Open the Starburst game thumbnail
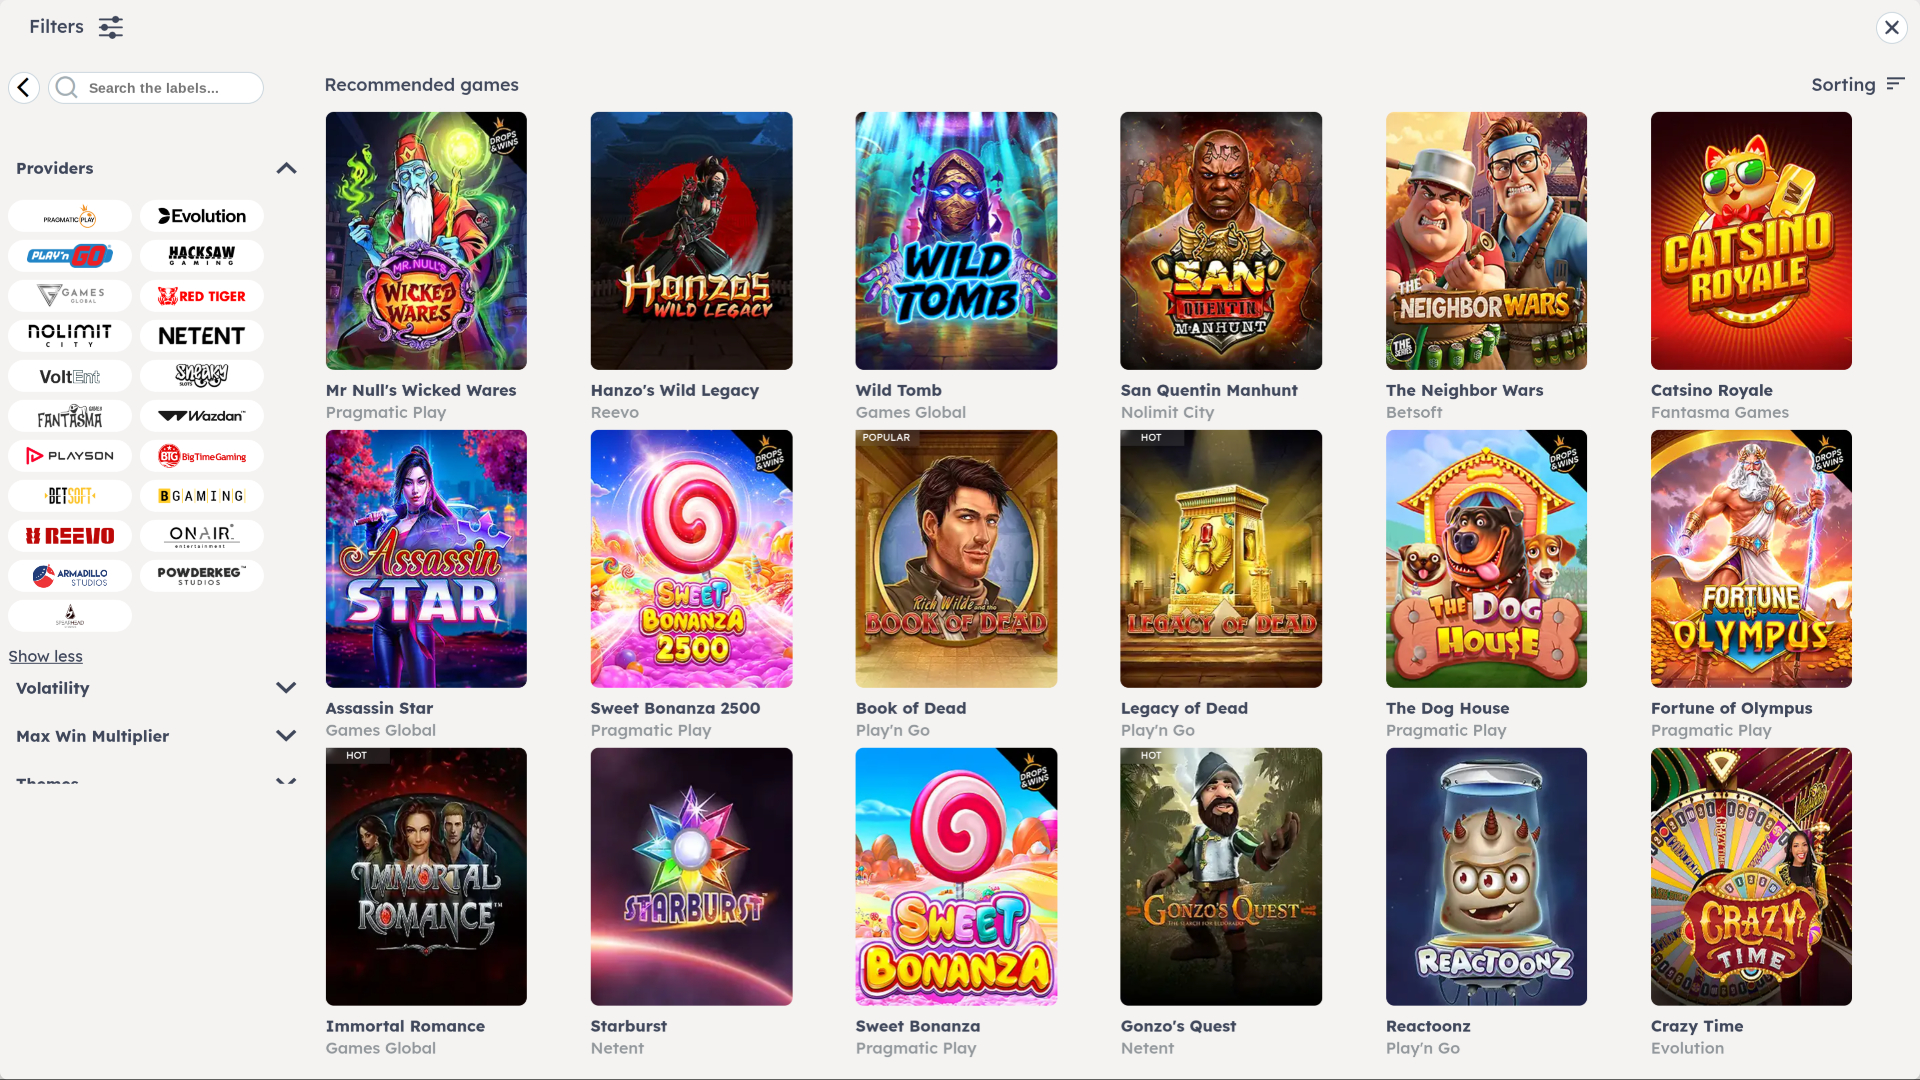Viewport: 1920px width, 1080px height. coord(691,877)
